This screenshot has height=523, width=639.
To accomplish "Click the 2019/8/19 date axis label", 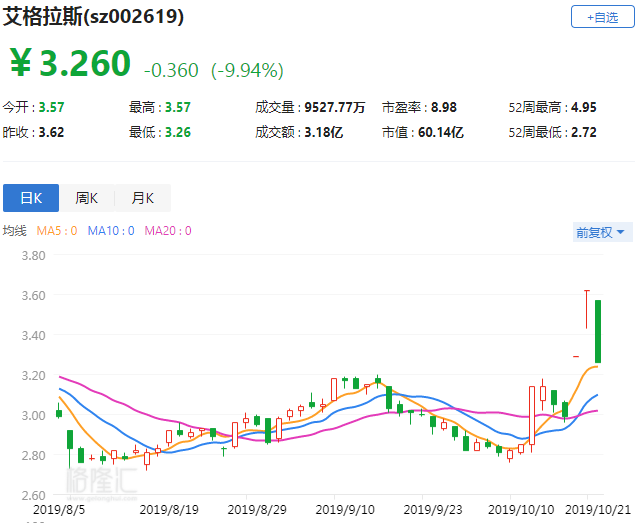I will tap(169, 510).
